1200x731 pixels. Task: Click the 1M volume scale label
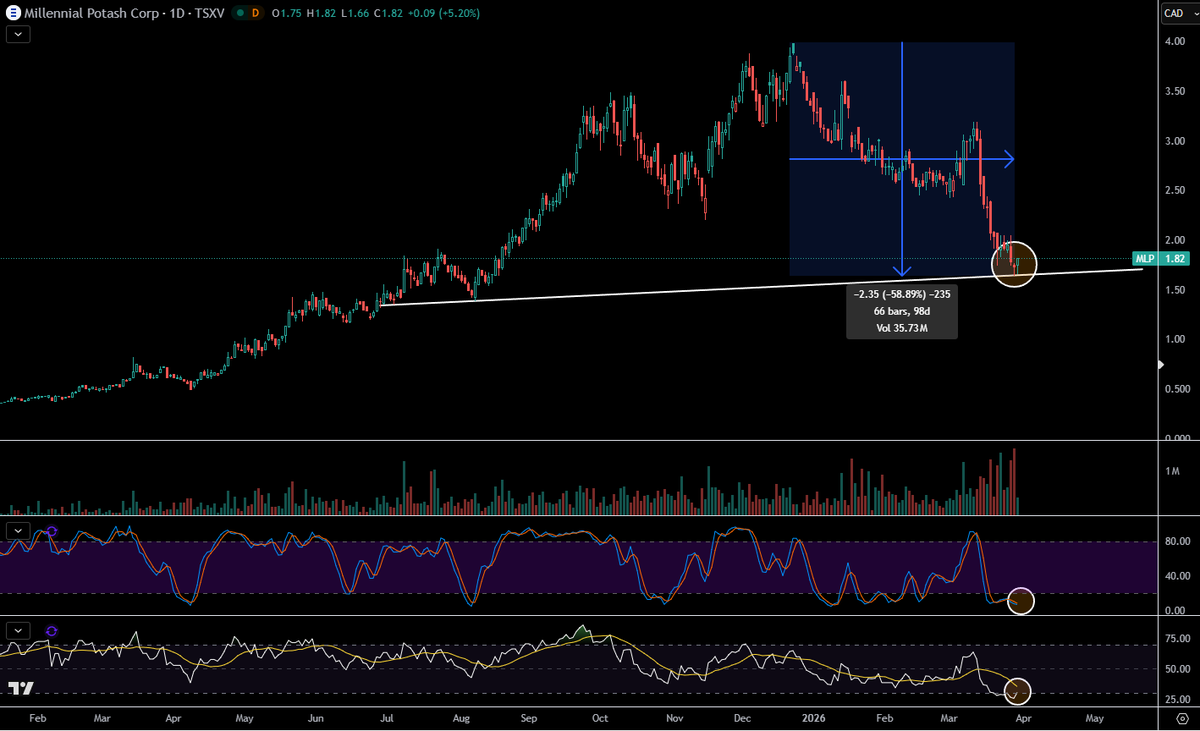1171,470
